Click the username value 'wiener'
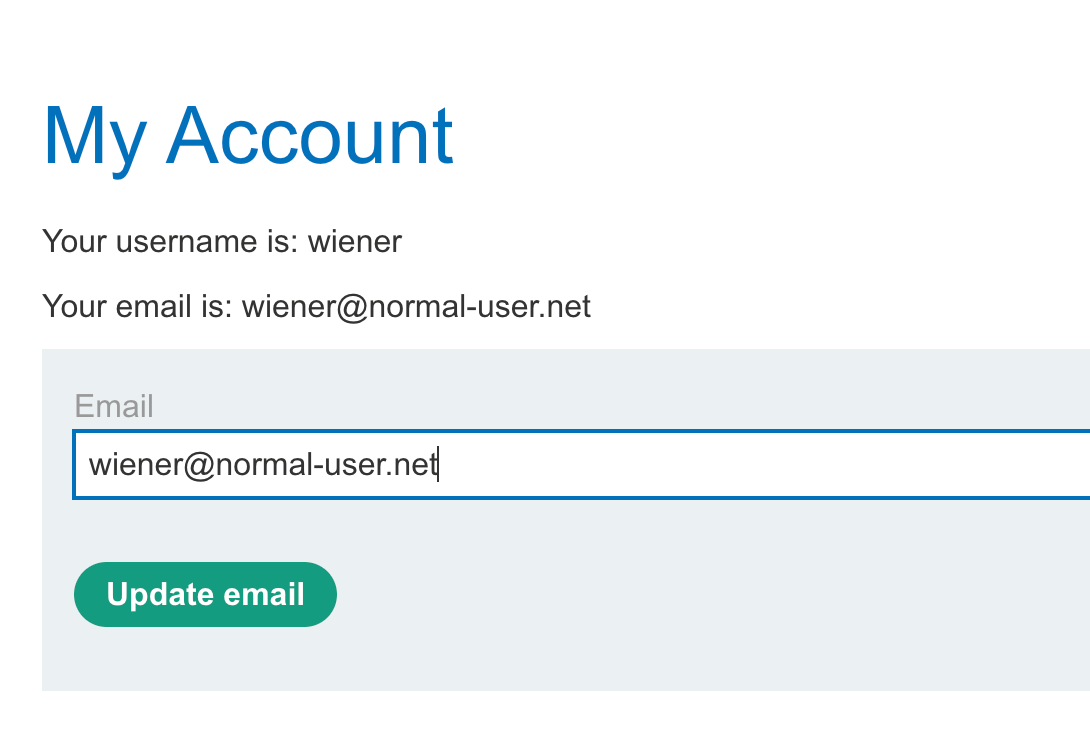This screenshot has width=1090, height=732. [x=354, y=242]
